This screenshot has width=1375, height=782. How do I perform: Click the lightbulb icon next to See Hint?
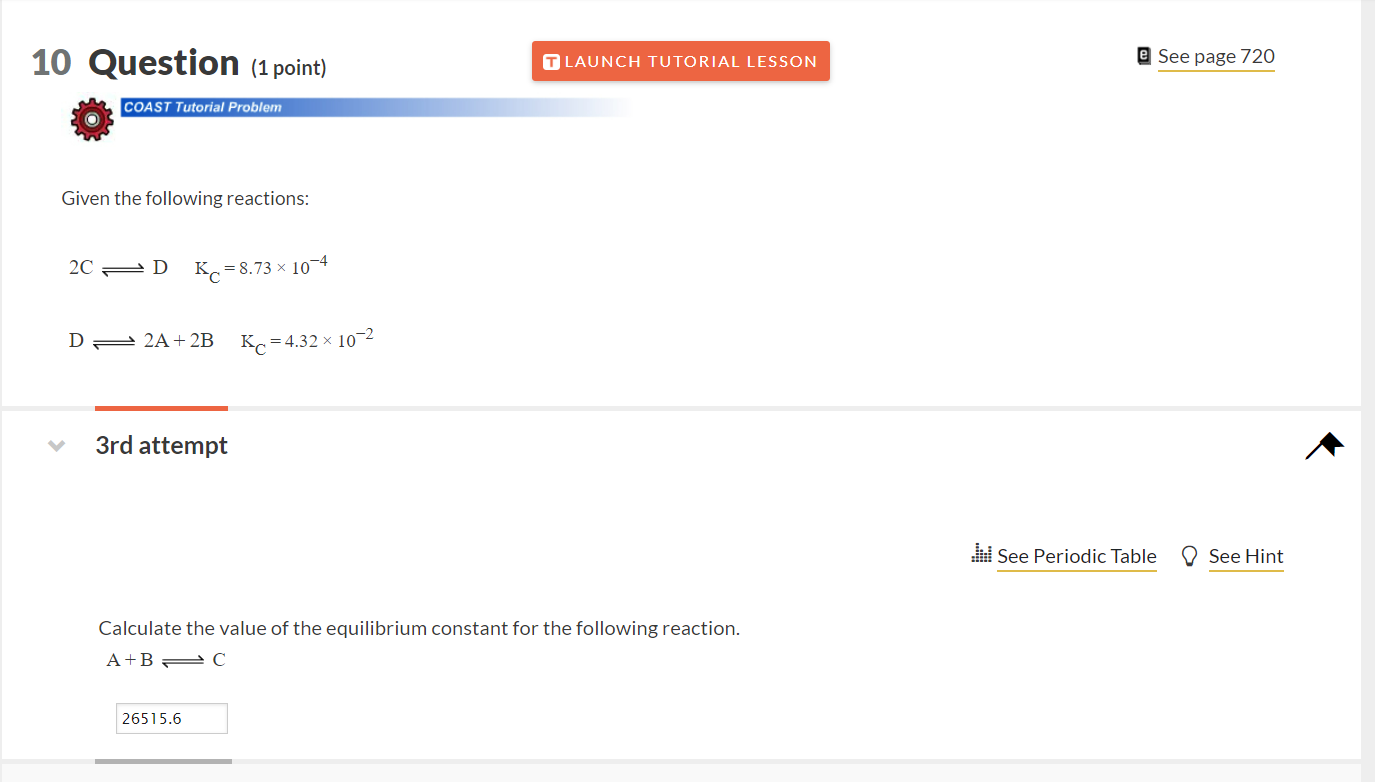tap(1189, 555)
